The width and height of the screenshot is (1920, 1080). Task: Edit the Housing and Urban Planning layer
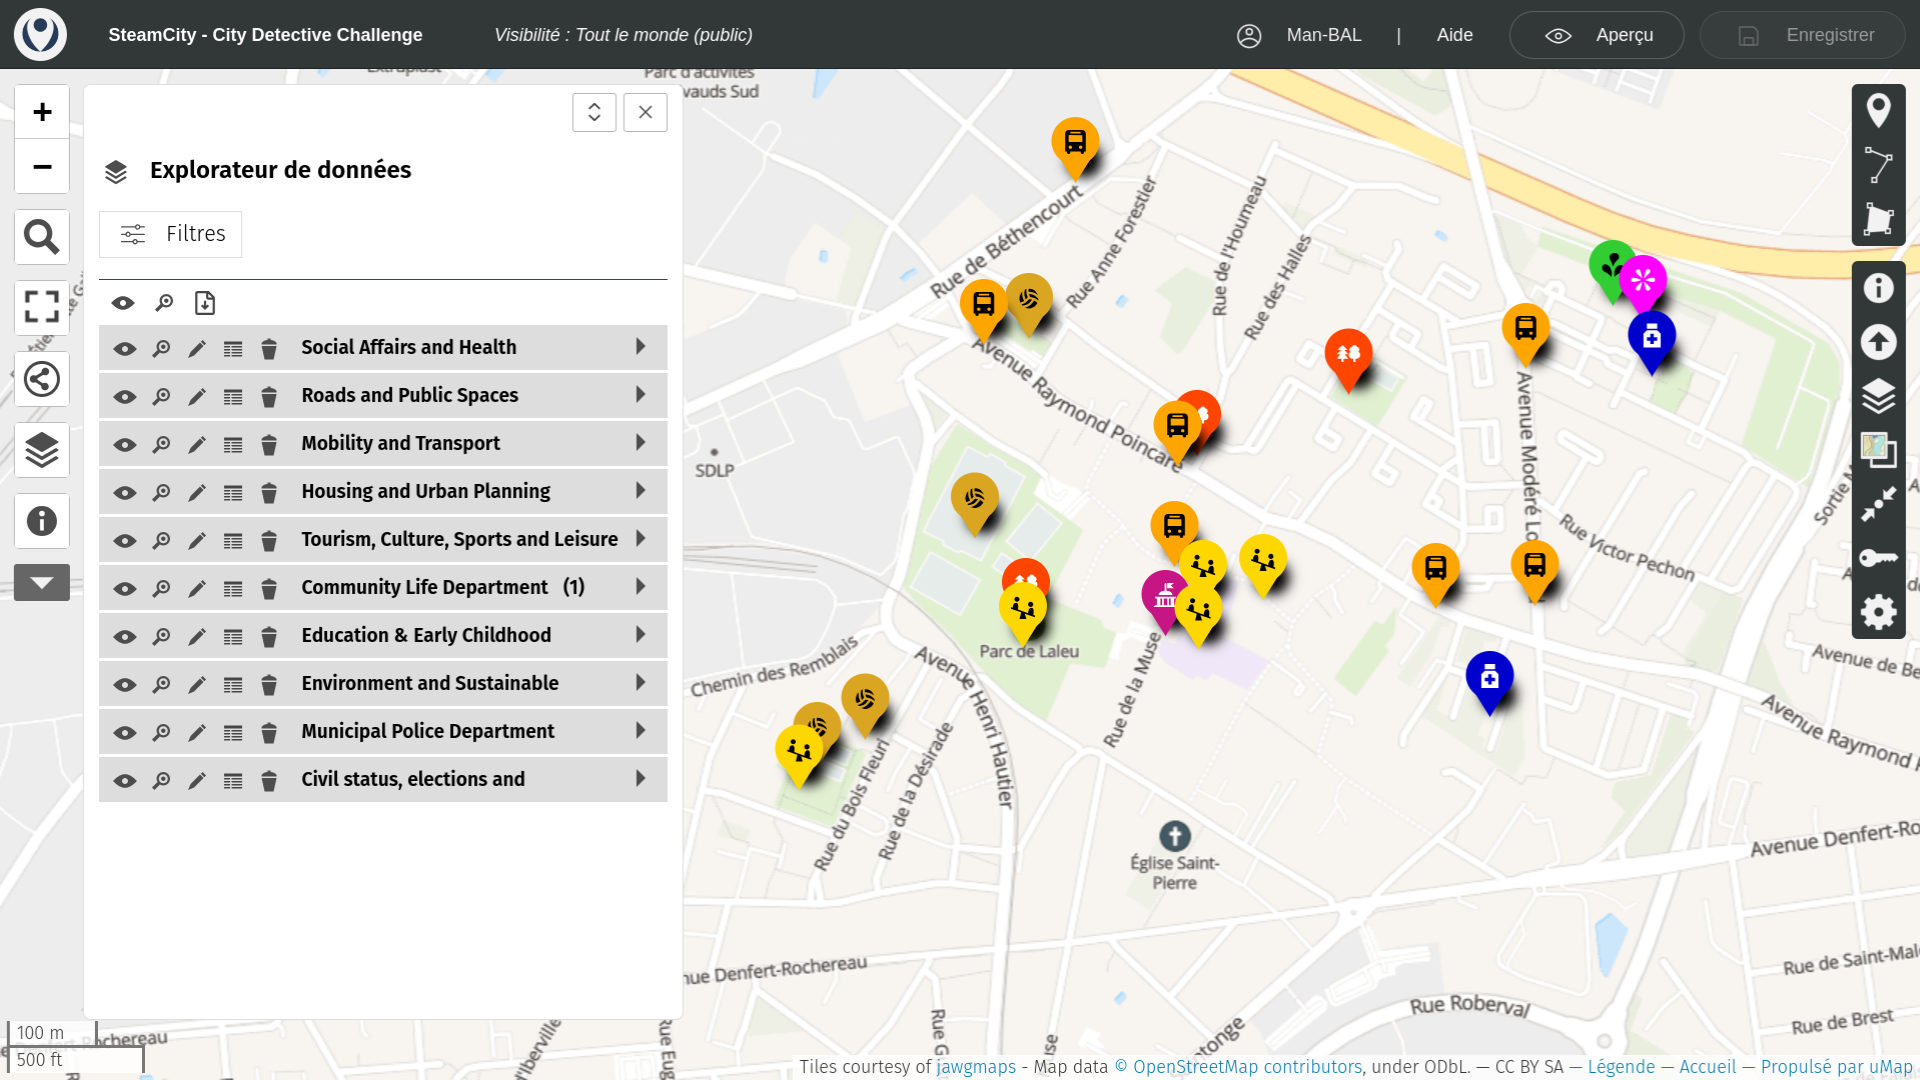pyautogui.click(x=197, y=492)
